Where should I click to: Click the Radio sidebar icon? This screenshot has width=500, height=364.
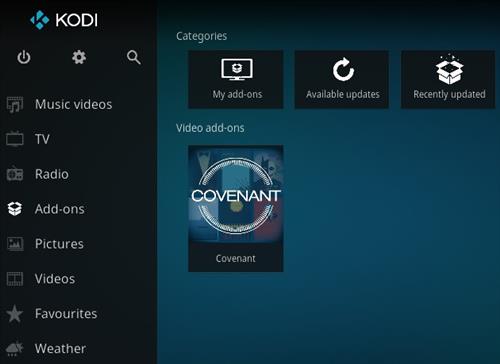[15, 174]
